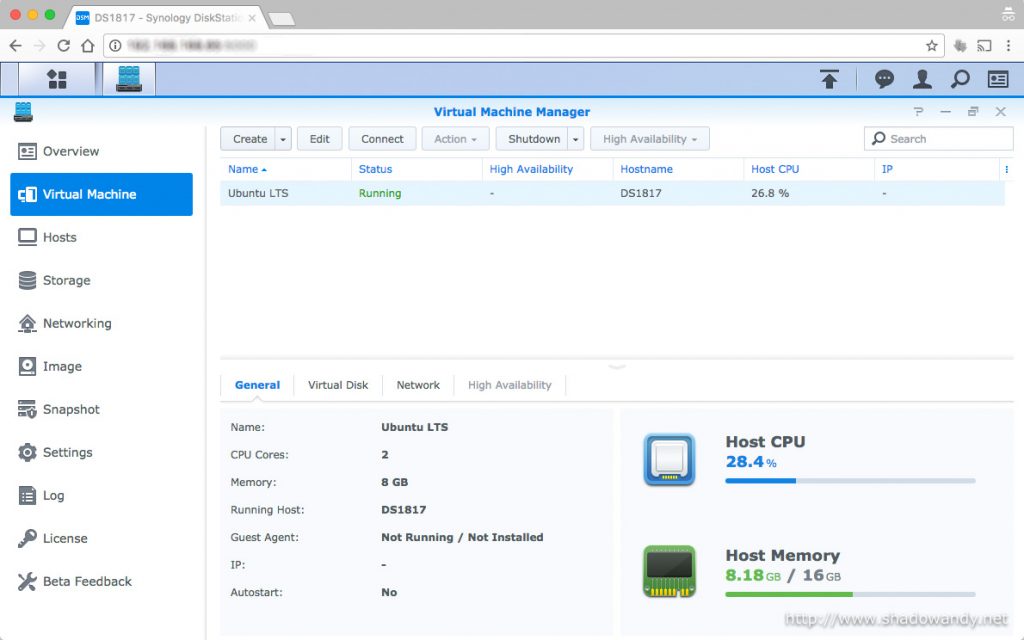Open Snapshot in the sidebar
This screenshot has height=640, width=1024.
(71, 409)
